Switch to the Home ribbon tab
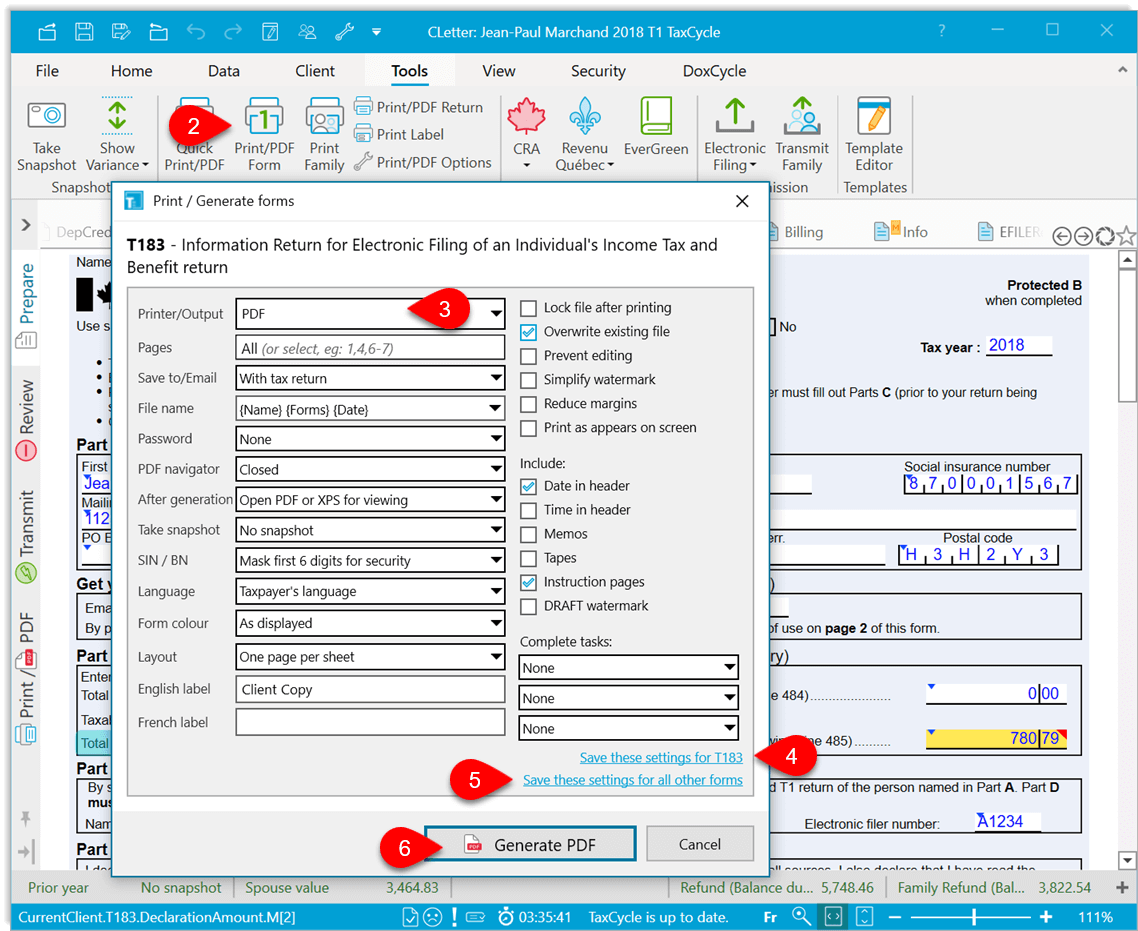The width and height of the screenshot is (1138, 931). 131,71
